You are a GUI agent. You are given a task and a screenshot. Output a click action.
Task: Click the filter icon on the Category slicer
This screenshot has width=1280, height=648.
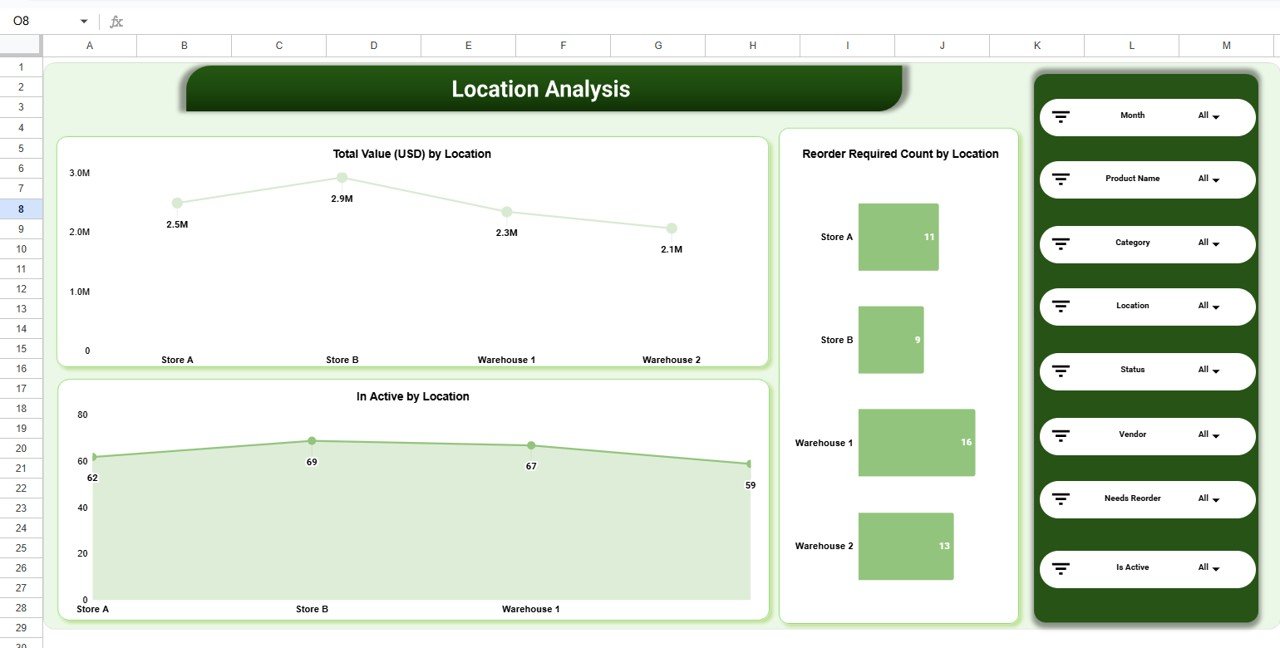(1061, 243)
